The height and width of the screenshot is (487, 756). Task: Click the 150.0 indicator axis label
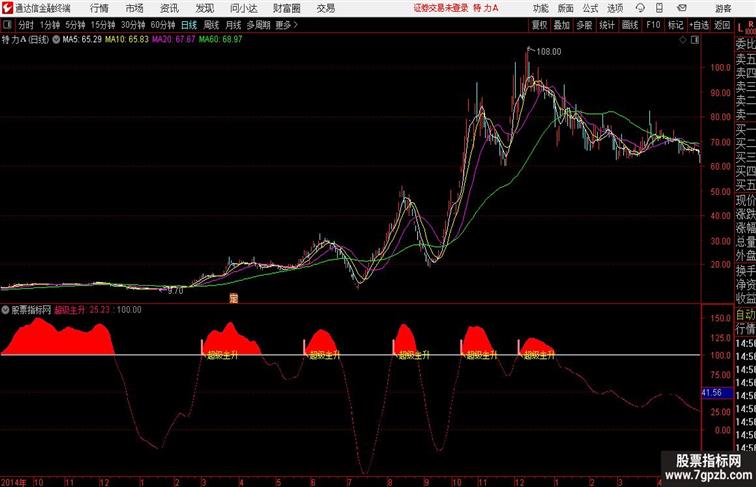click(x=720, y=318)
